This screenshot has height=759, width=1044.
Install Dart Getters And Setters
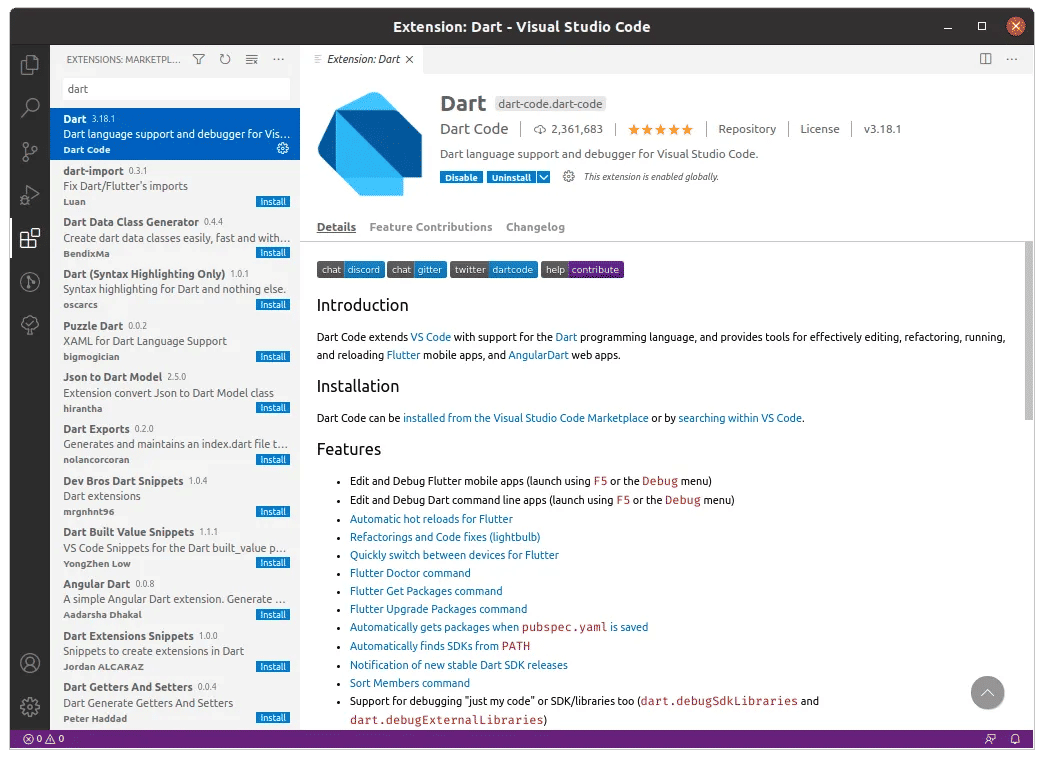pyautogui.click(x=273, y=718)
